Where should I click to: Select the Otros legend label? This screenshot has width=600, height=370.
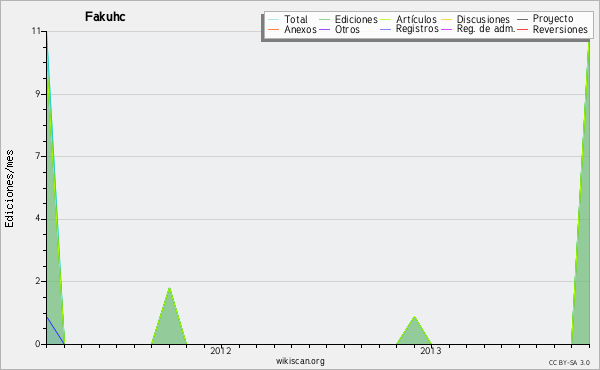pos(339,29)
